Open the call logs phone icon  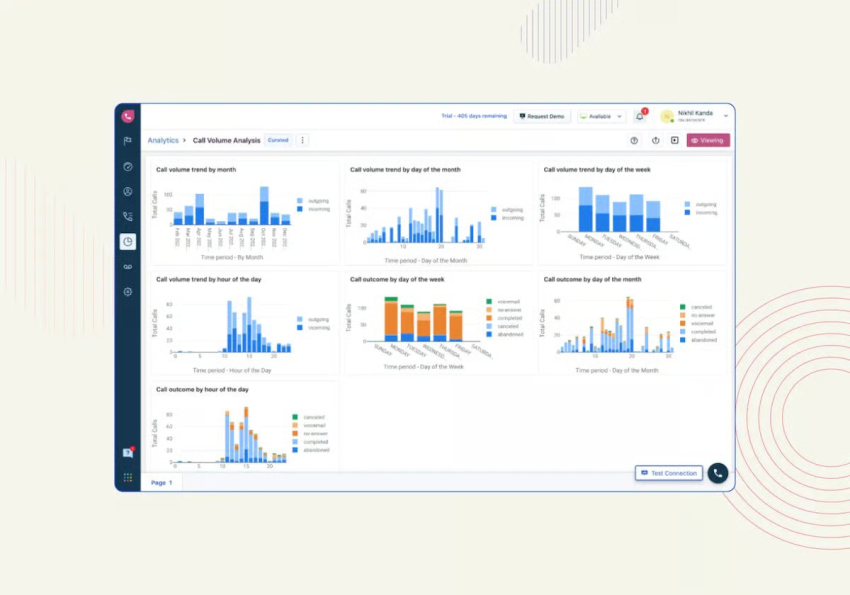128,216
